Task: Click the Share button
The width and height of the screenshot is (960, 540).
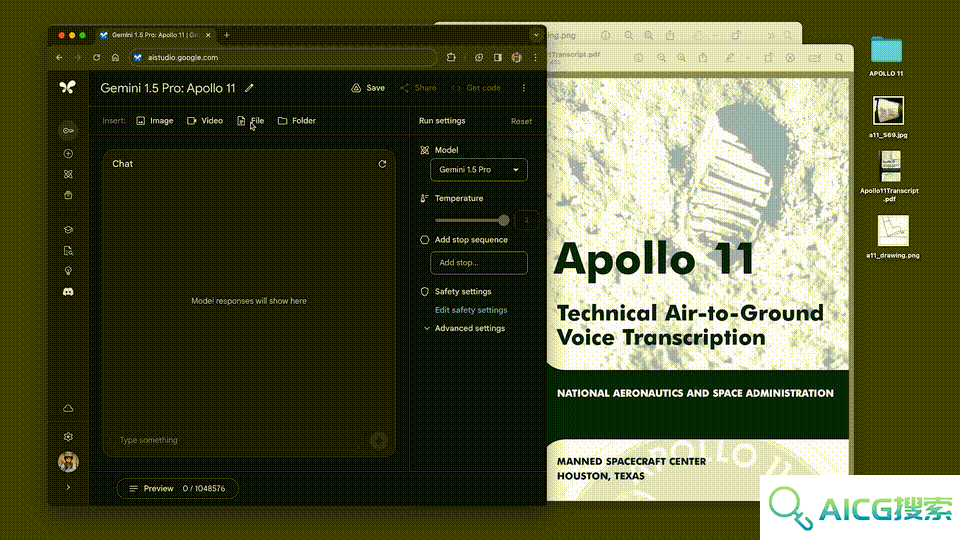Action: click(418, 88)
